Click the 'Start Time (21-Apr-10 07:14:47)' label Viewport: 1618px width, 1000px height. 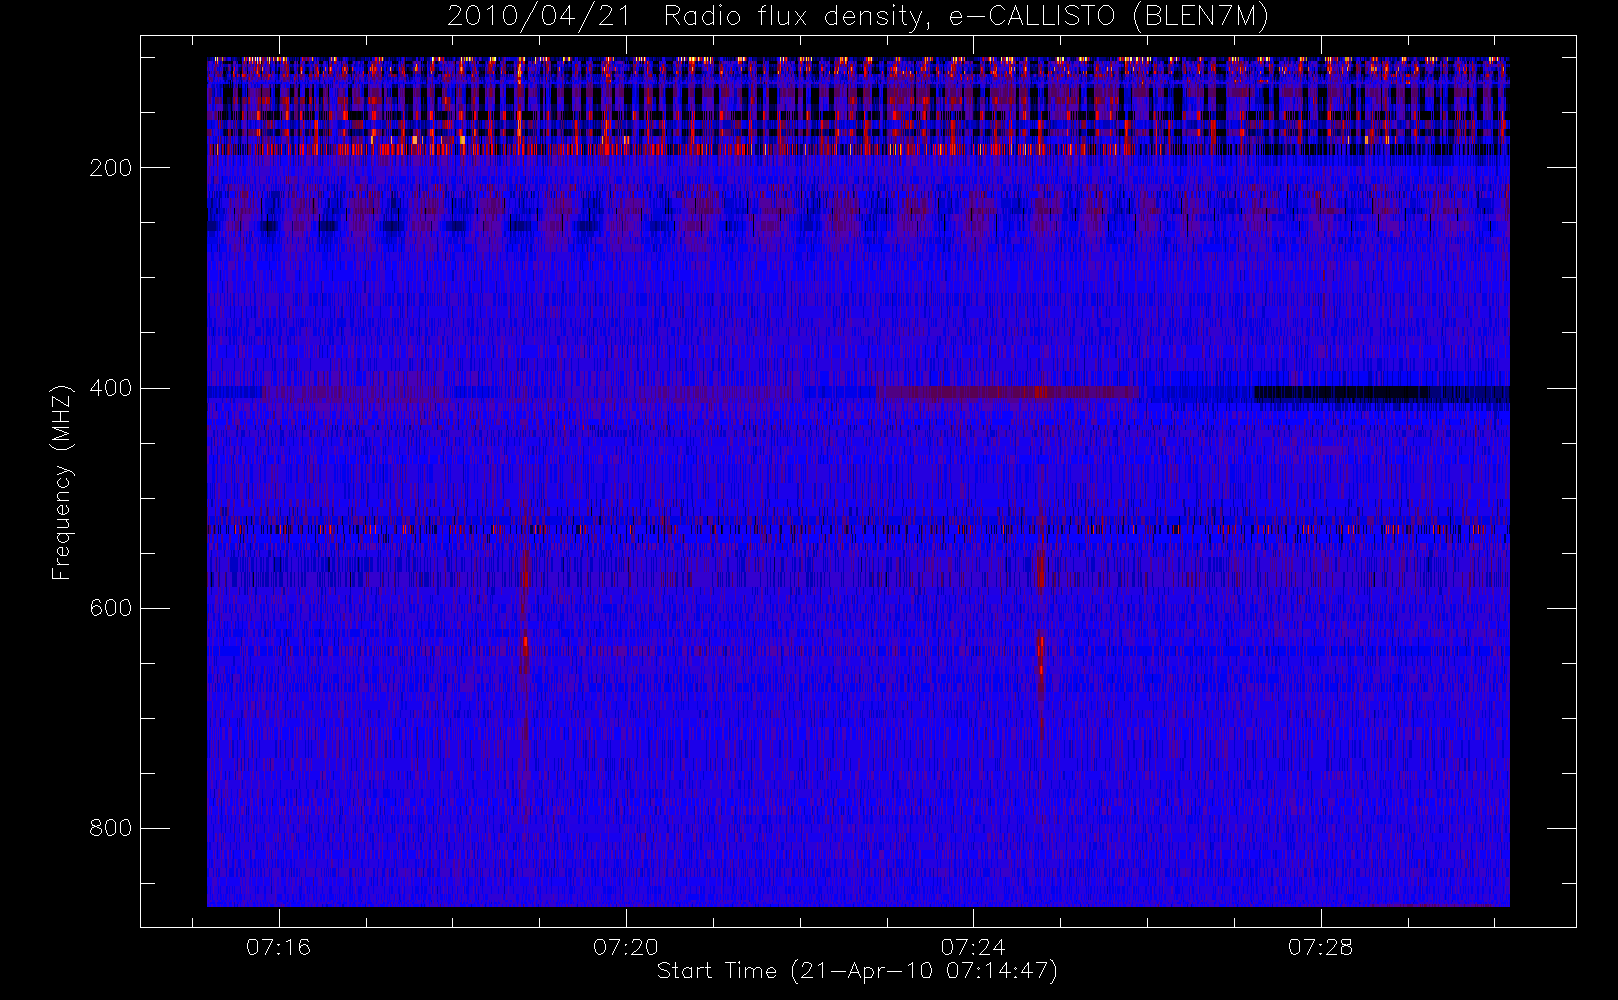click(x=857, y=971)
